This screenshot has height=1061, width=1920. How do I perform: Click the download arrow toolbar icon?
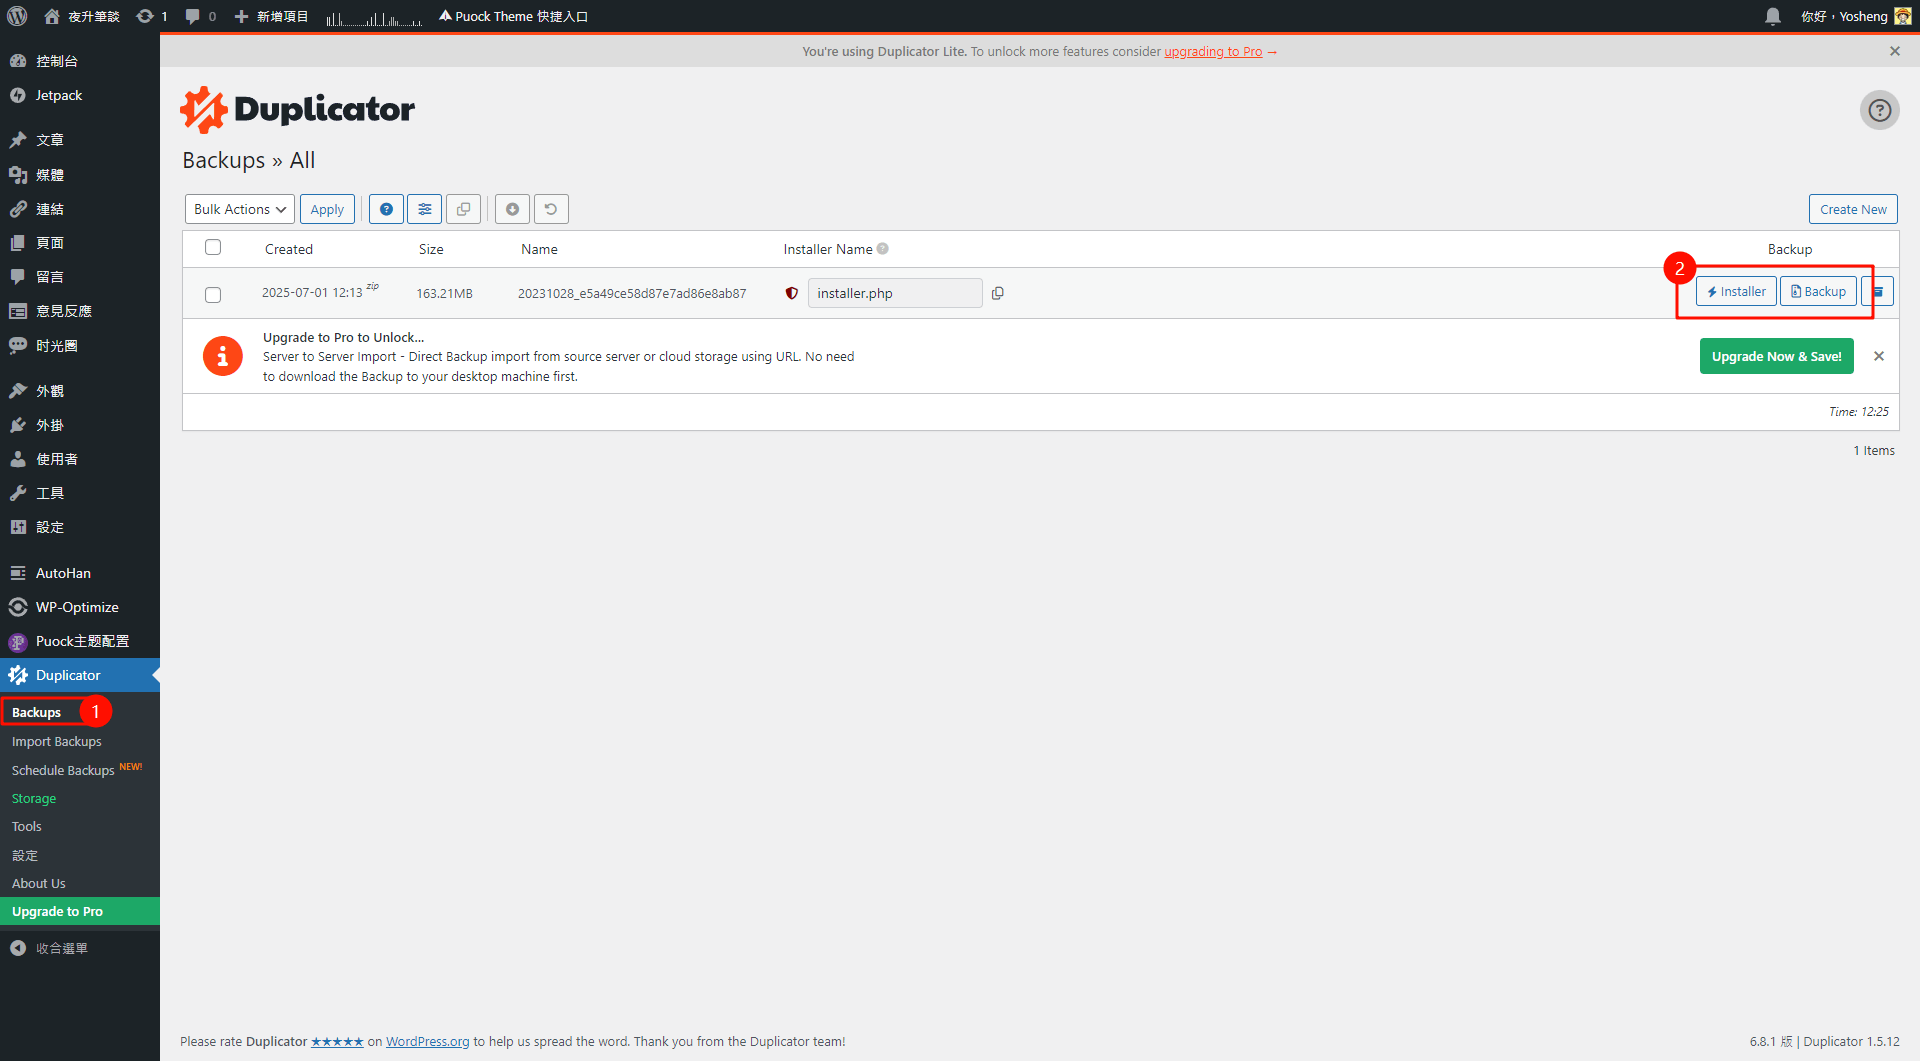click(512, 209)
